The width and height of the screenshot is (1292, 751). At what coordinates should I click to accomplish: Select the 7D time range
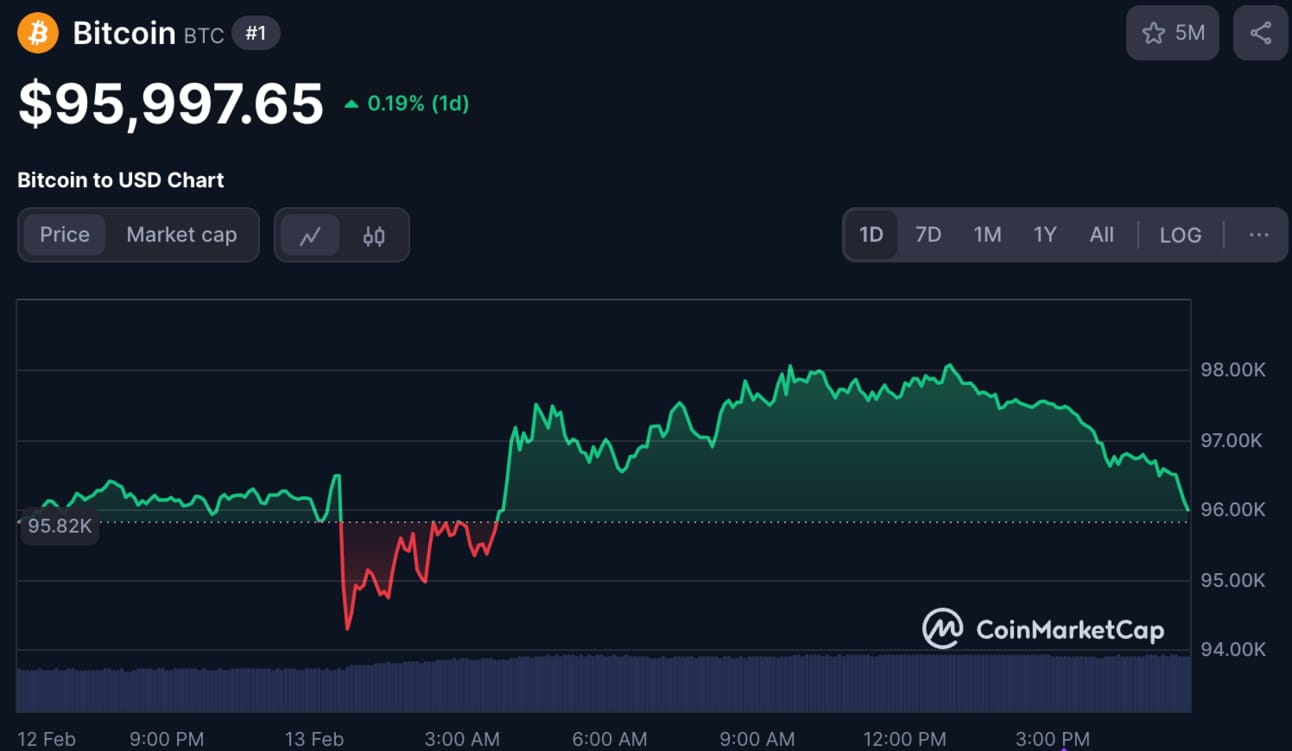[x=928, y=235]
